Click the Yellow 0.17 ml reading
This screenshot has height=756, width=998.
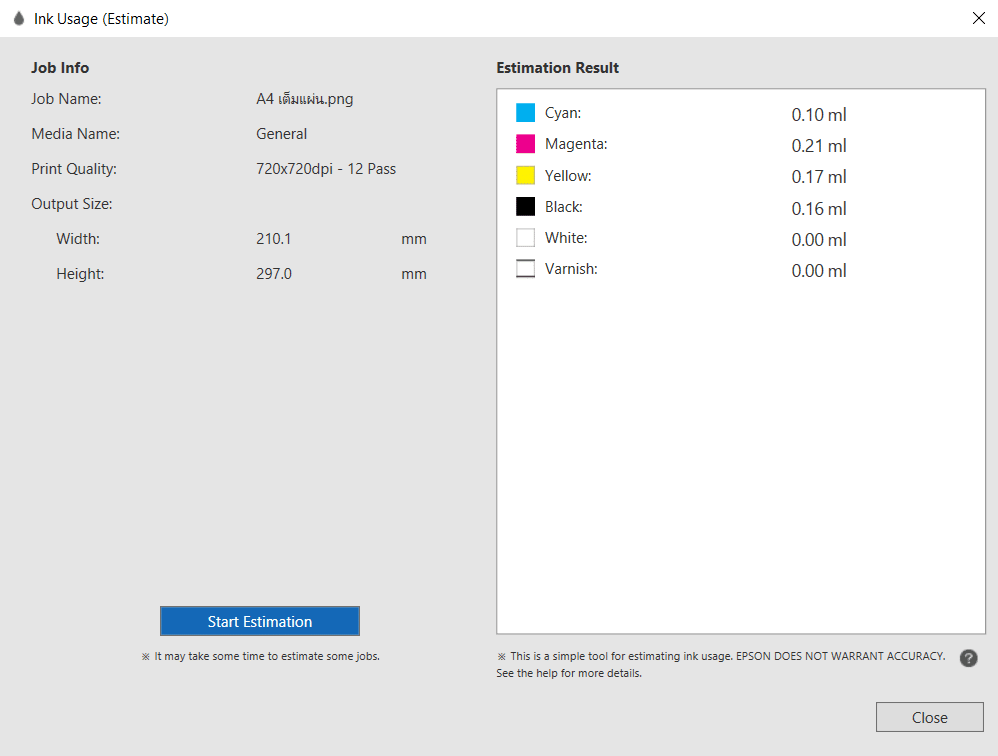pos(818,177)
